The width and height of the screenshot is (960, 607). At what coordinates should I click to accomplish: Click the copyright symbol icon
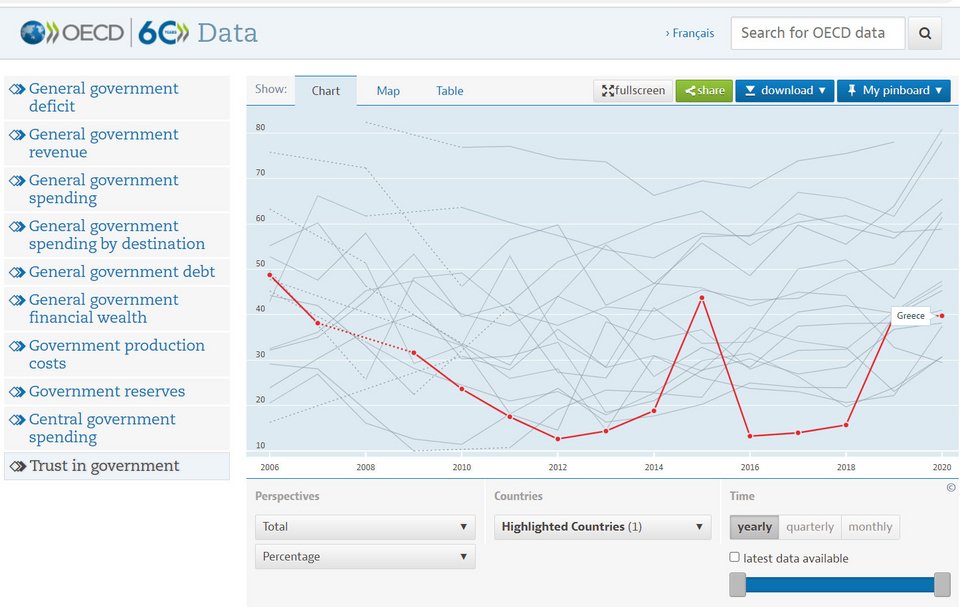click(x=951, y=488)
